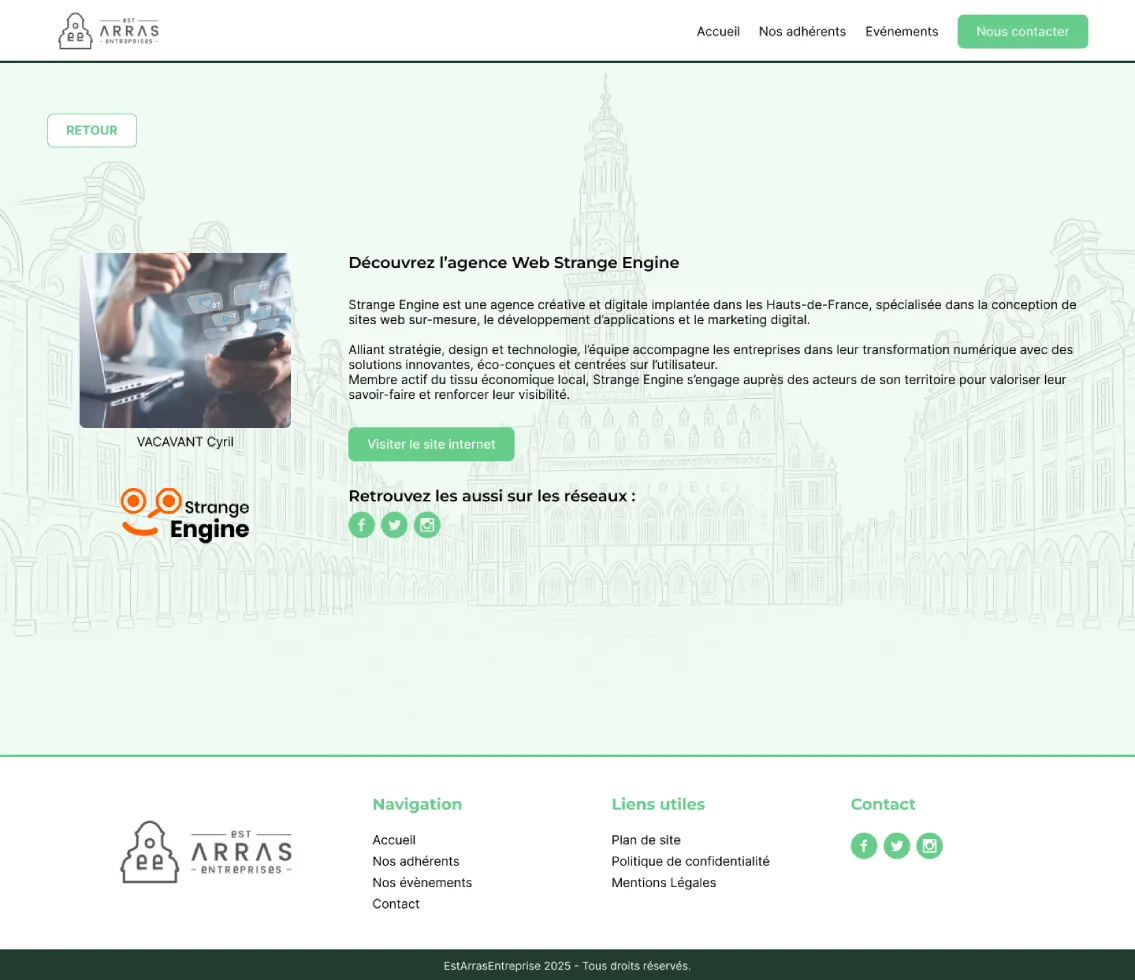Click the footer Liens utiles heading
Image resolution: width=1135 pixels, height=980 pixels.
click(658, 804)
